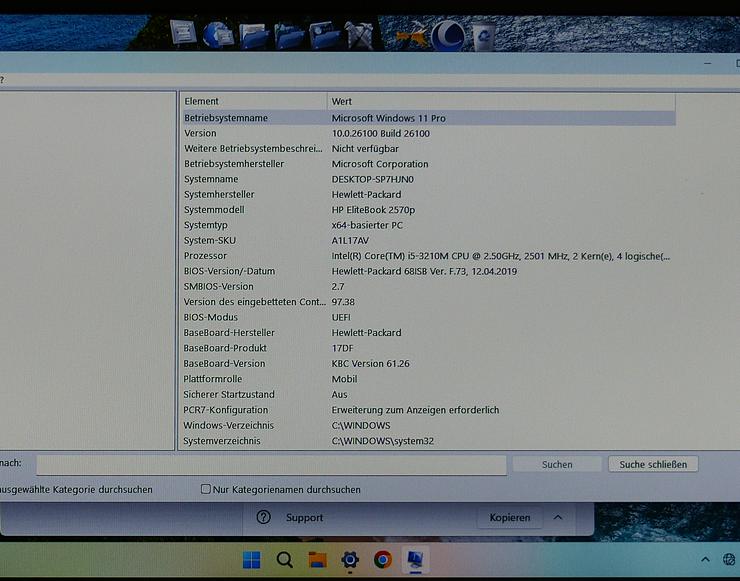Viewport: 740px width, 581px height.
Task: Click the HP EliteBook 2570p value
Action: click(373, 210)
